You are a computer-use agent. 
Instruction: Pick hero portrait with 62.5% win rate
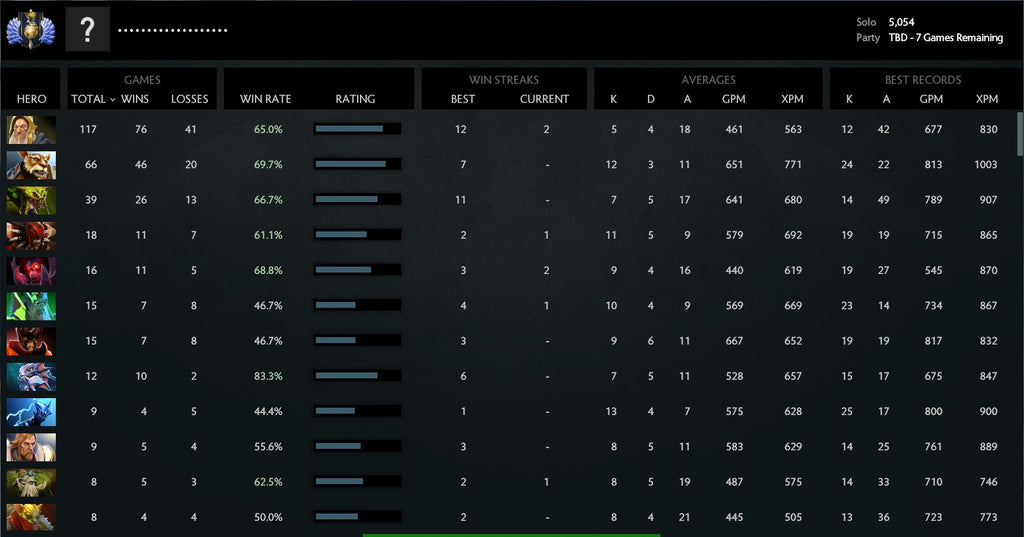pos(31,482)
